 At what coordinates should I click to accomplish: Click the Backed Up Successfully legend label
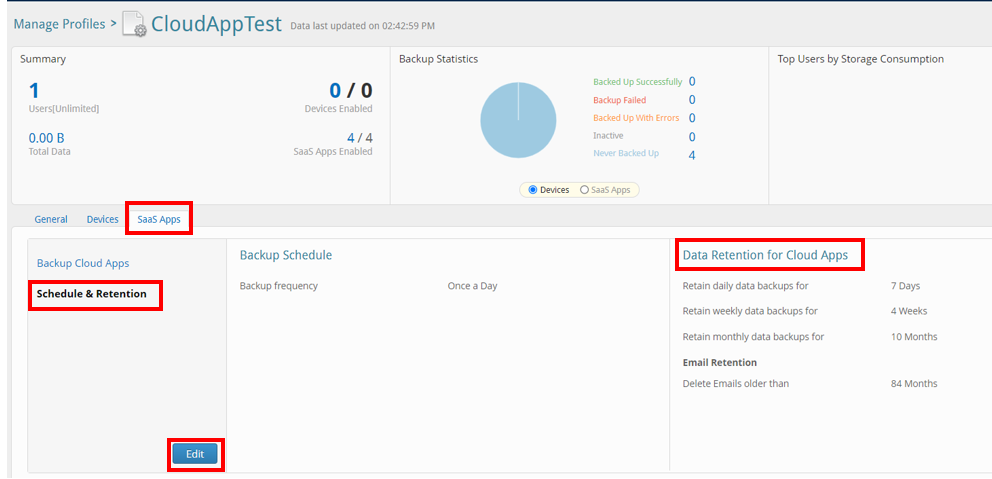pos(638,82)
